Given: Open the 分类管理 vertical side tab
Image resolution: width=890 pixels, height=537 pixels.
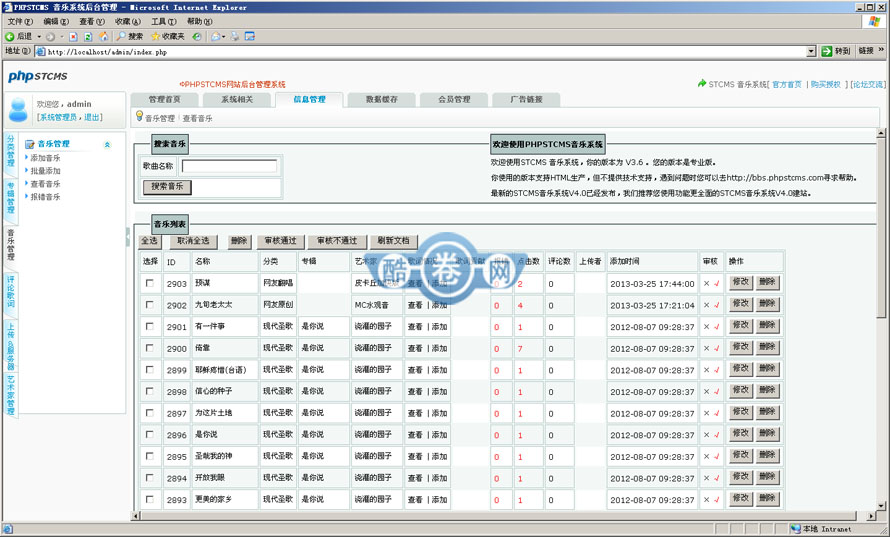Looking at the screenshot, I should tap(11, 150).
